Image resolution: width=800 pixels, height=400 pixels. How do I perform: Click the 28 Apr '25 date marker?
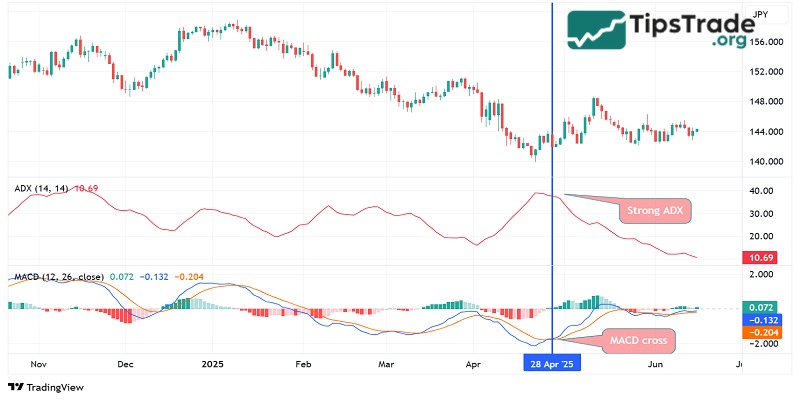(x=552, y=365)
